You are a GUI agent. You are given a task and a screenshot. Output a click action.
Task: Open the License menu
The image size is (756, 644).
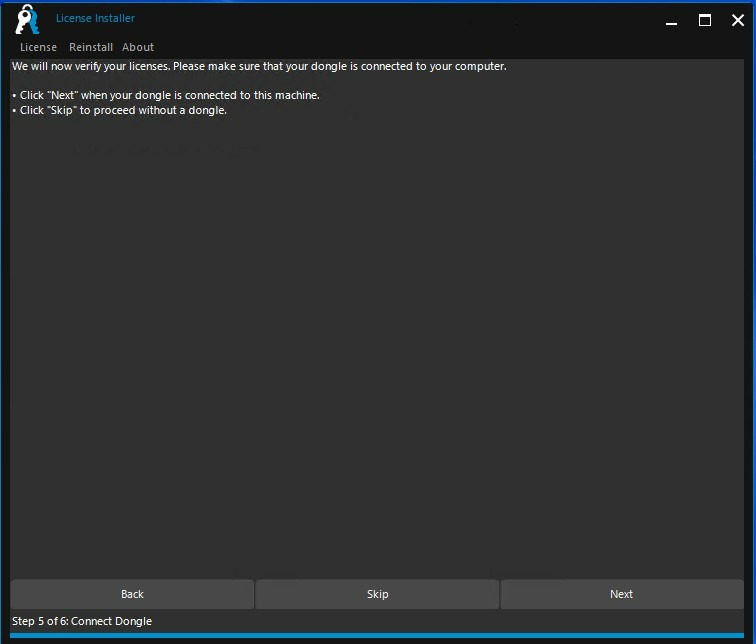38,47
